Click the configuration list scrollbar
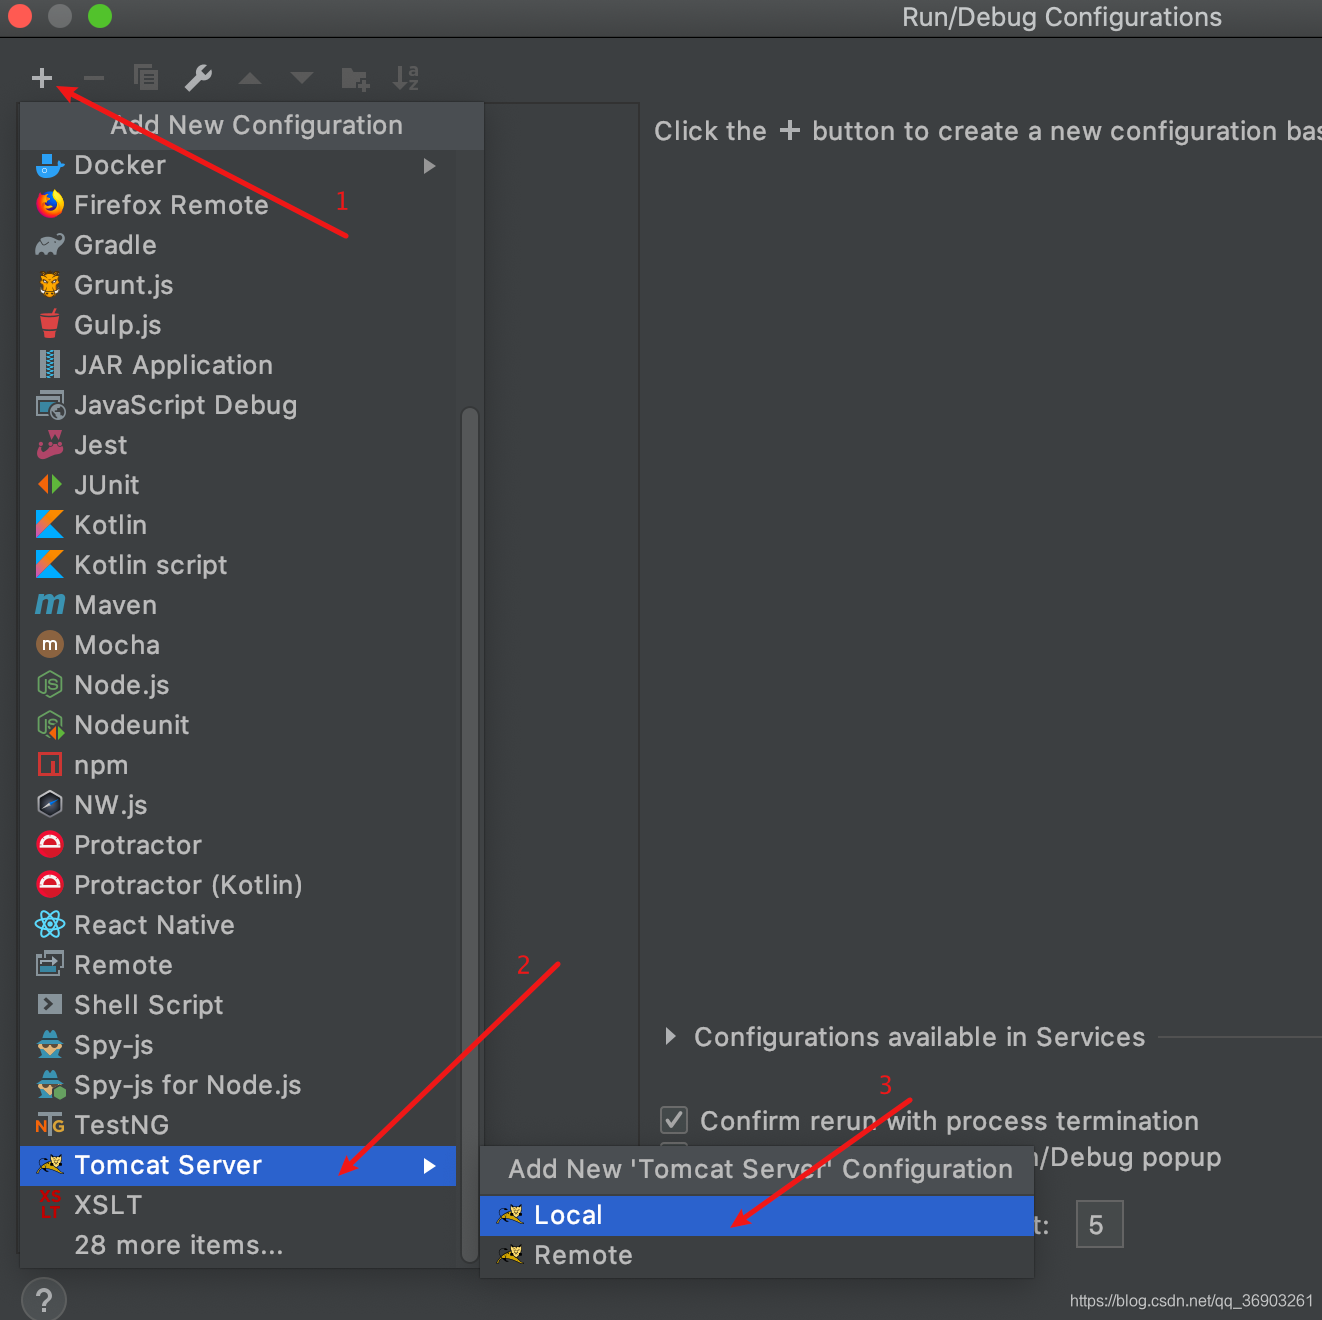This screenshot has height=1320, width=1322. pos(470,835)
